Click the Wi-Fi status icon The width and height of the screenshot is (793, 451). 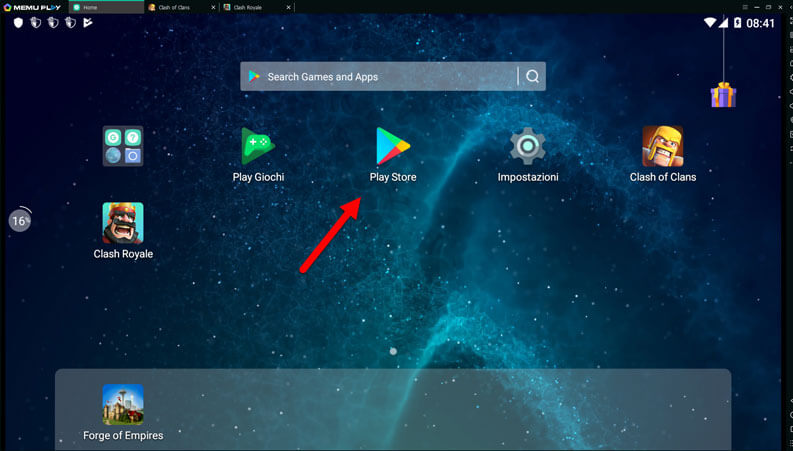[710, 23]
